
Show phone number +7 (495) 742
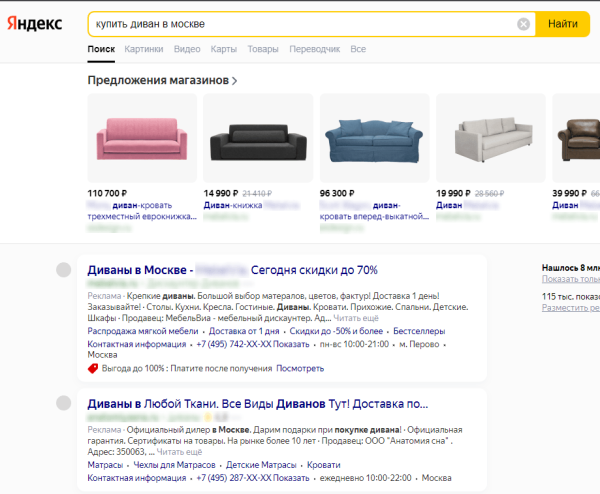(x=253, y=344)
